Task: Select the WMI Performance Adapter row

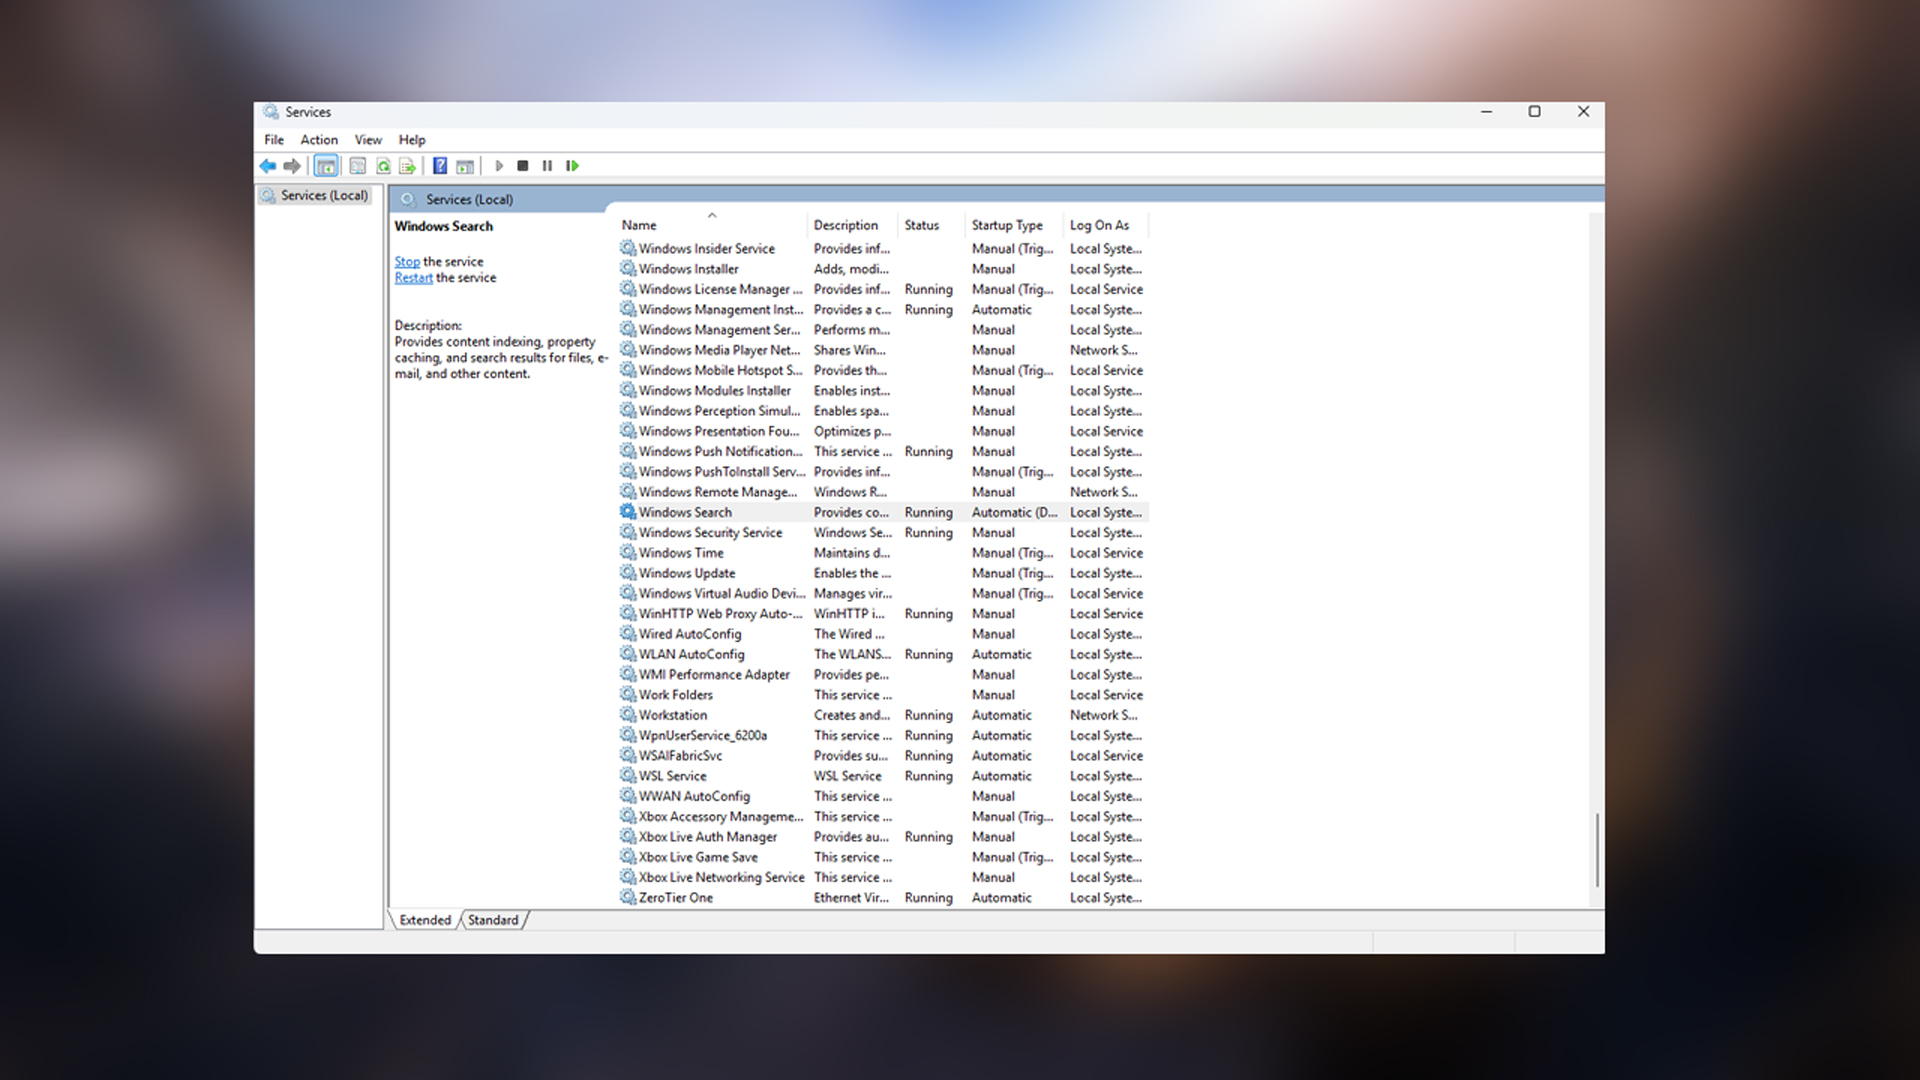Action: click(883, 674)
